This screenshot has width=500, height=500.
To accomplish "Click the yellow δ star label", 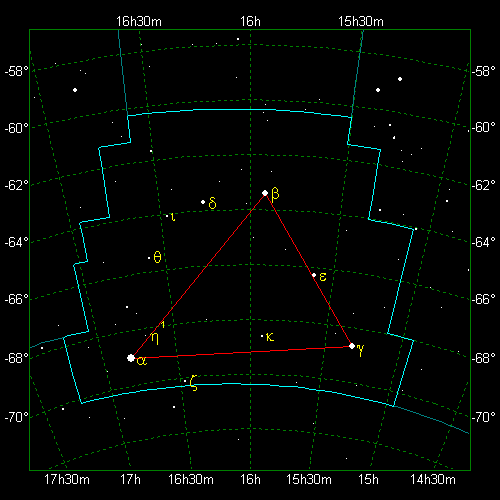I will [212, 202].
